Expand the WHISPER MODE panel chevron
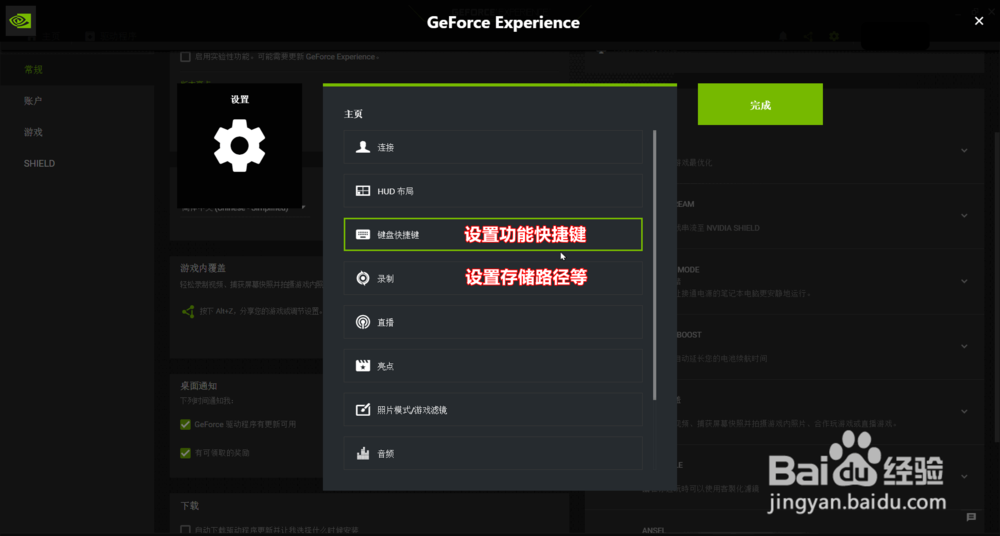 (964, 281)
